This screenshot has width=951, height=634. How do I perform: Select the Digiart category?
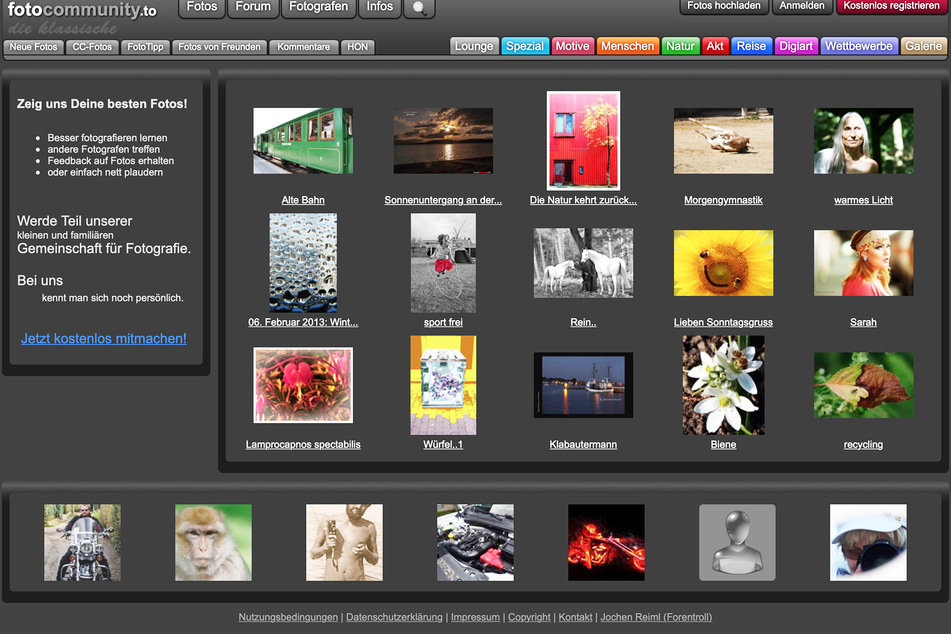(796, 46)
